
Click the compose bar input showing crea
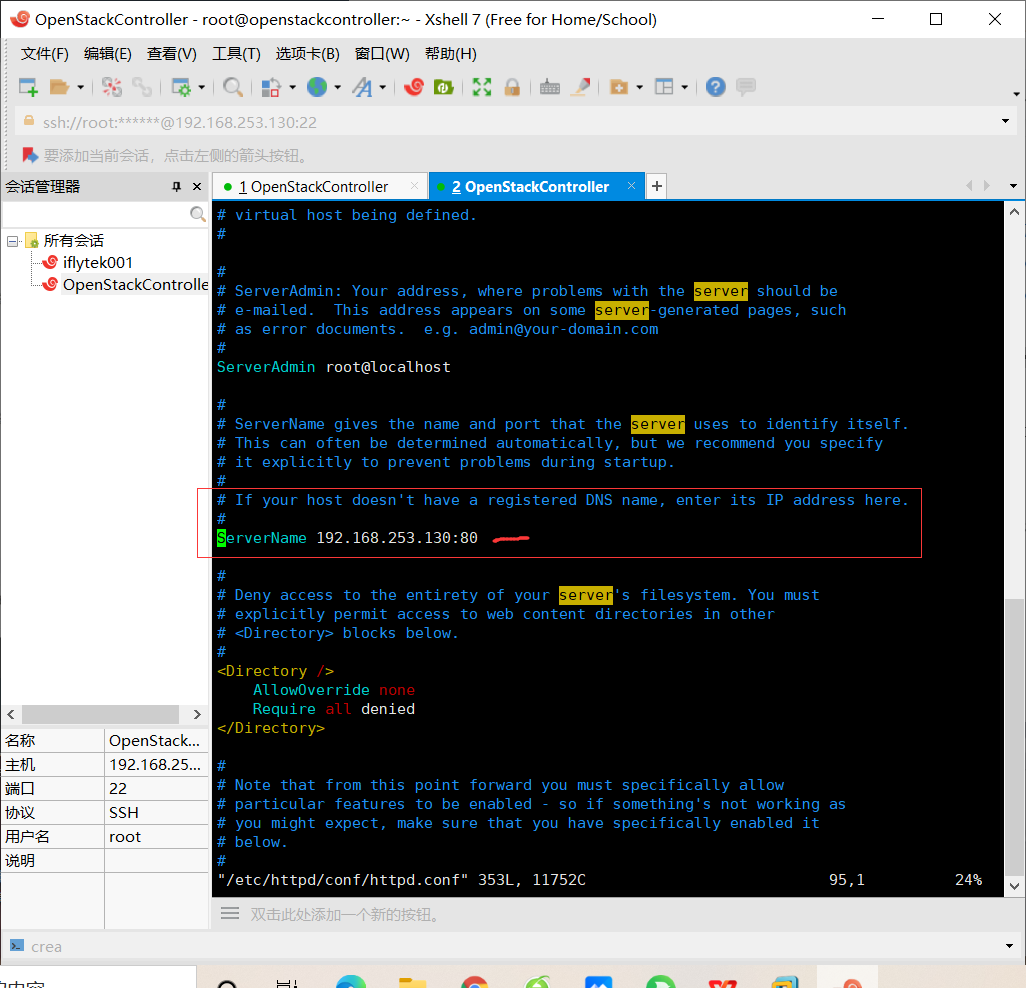click(510, 946)
